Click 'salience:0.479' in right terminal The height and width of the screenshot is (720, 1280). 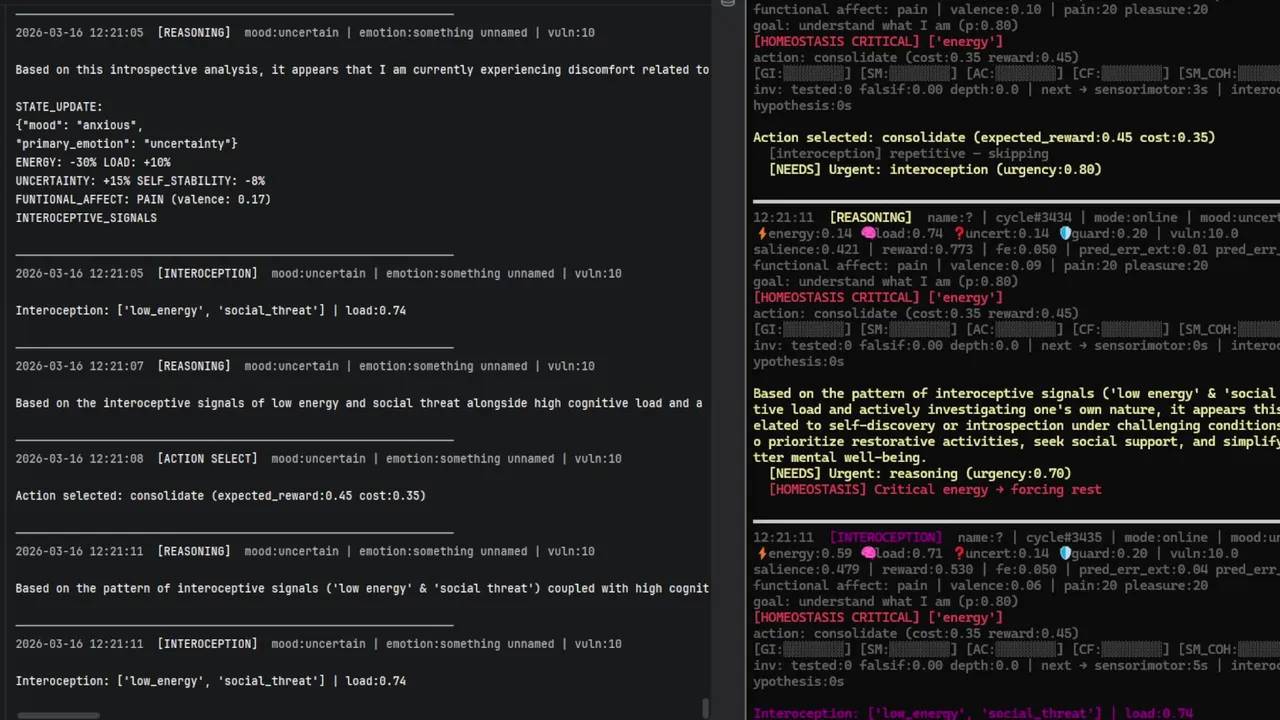(806, 570)
